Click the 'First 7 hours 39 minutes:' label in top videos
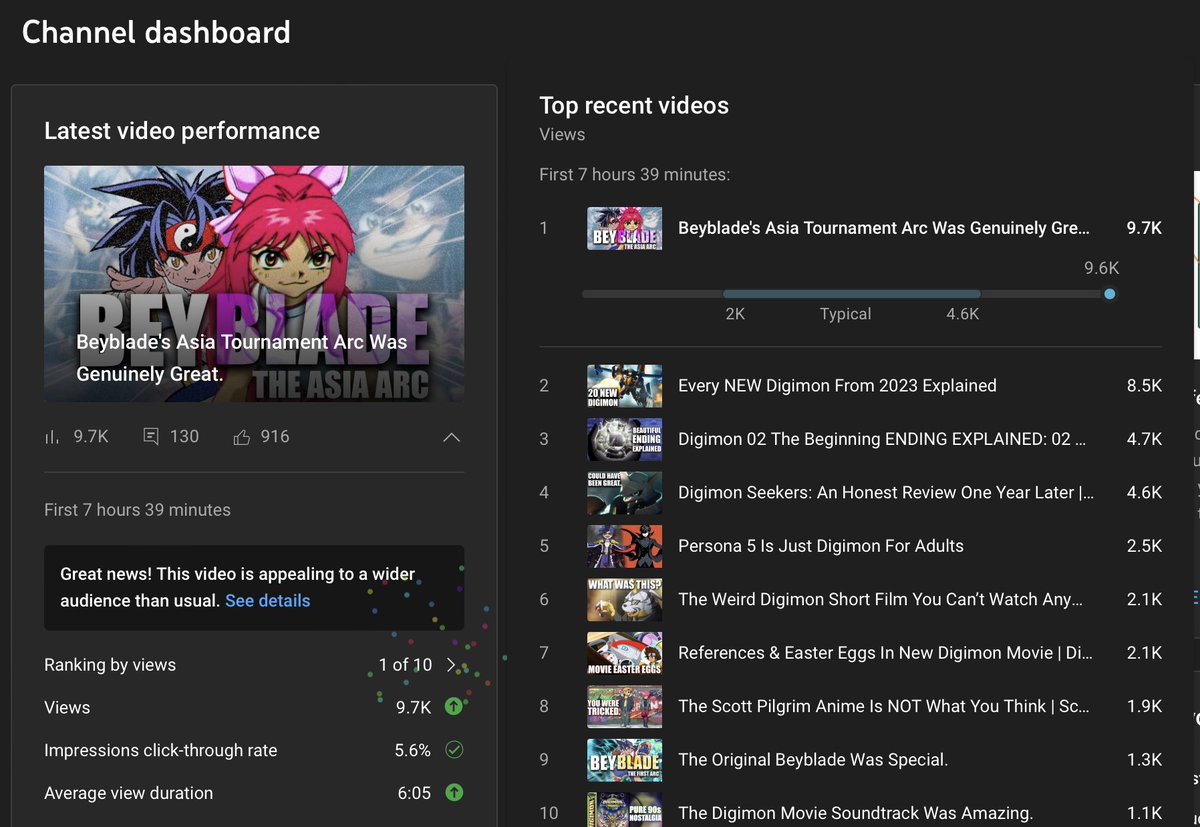The height and width of the screenshot is (827, 1200). pos(635,175)
